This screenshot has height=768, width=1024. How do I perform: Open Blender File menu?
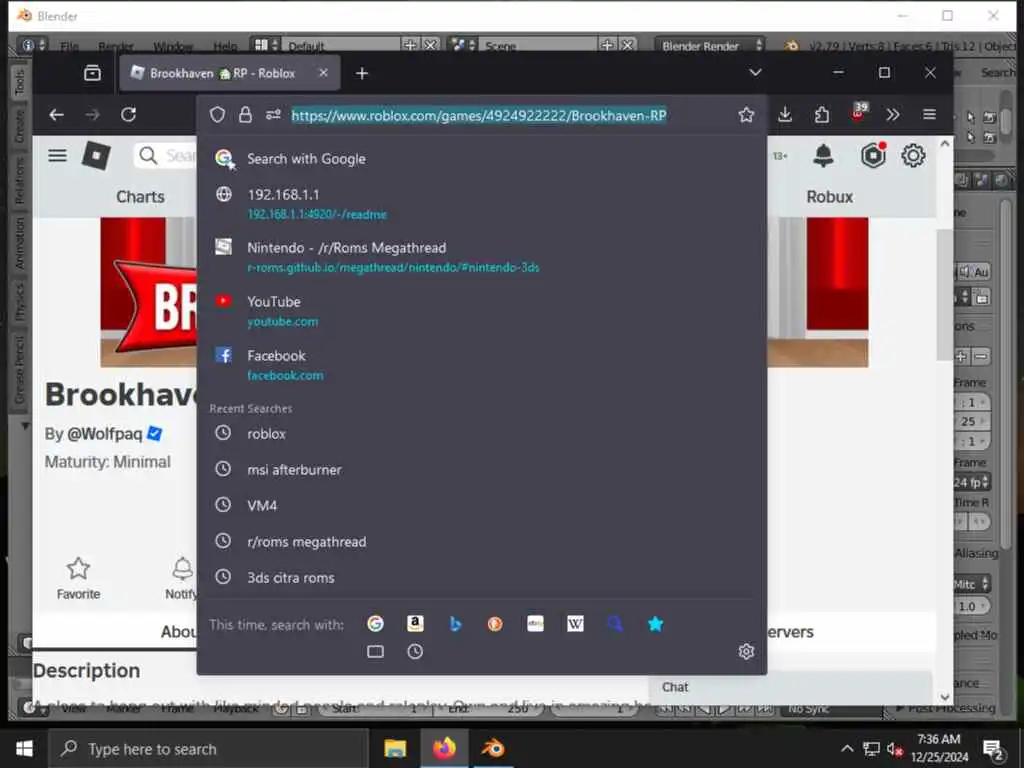coord(69,46)
